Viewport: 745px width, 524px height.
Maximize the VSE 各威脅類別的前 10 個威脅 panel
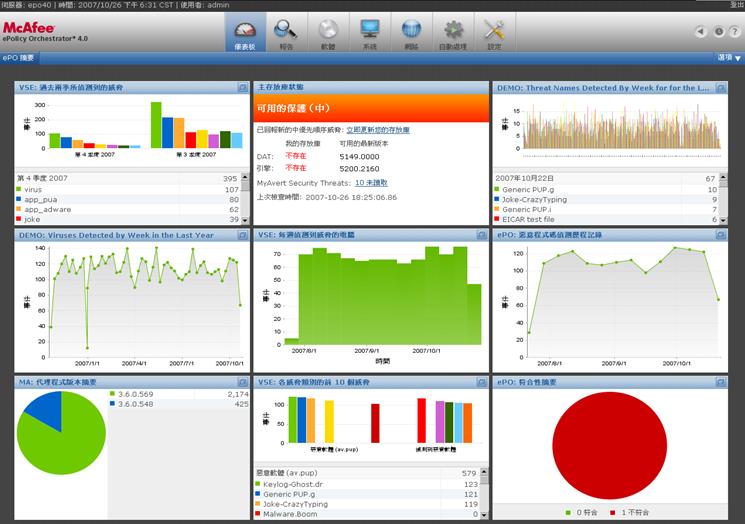(x=482, y=382)
